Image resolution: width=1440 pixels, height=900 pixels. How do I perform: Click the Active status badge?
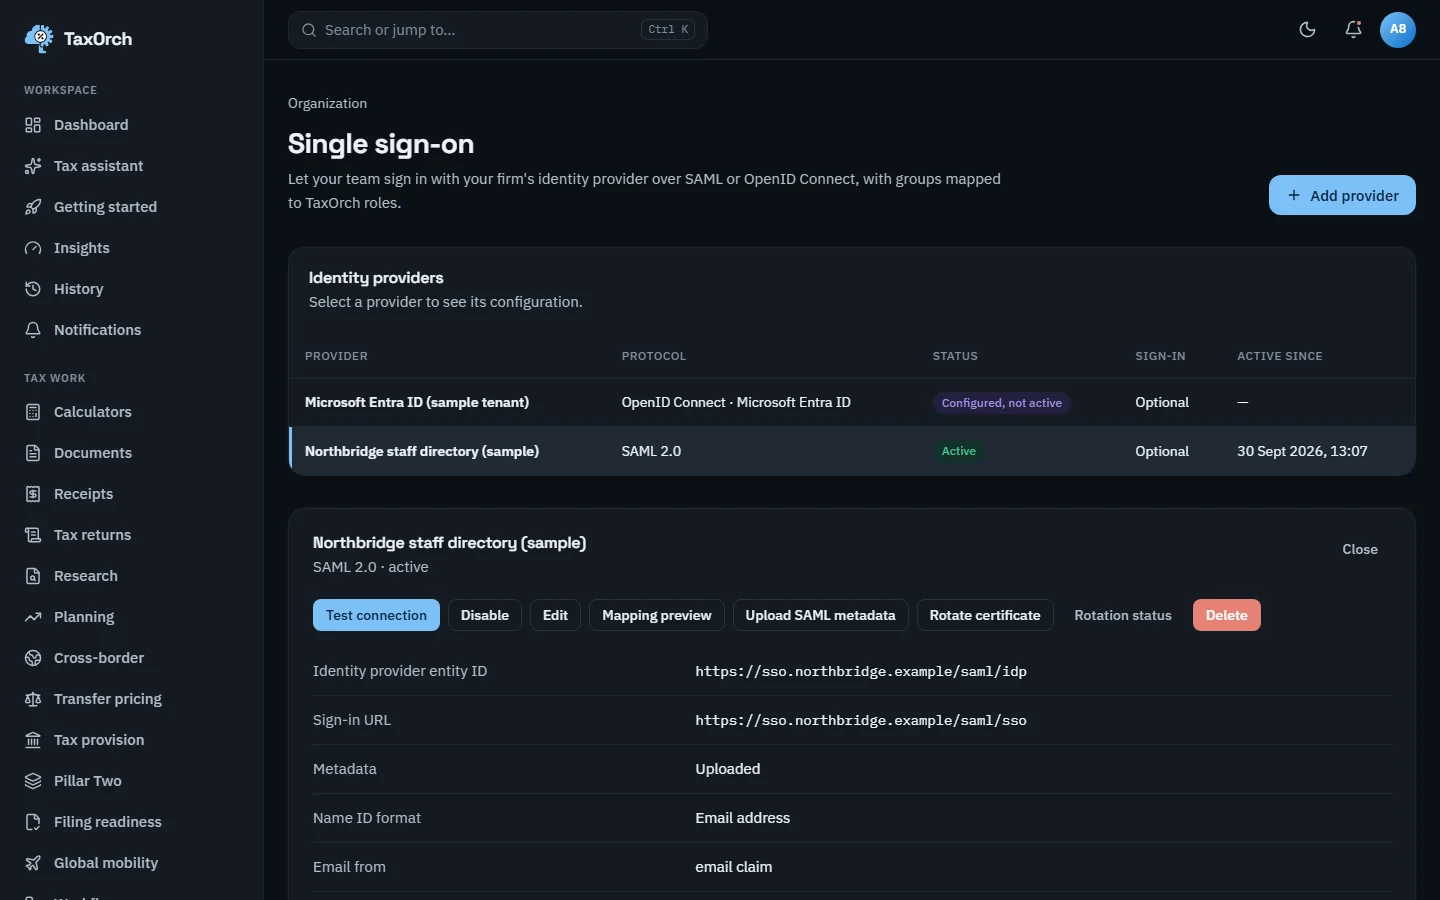[959, 451]
